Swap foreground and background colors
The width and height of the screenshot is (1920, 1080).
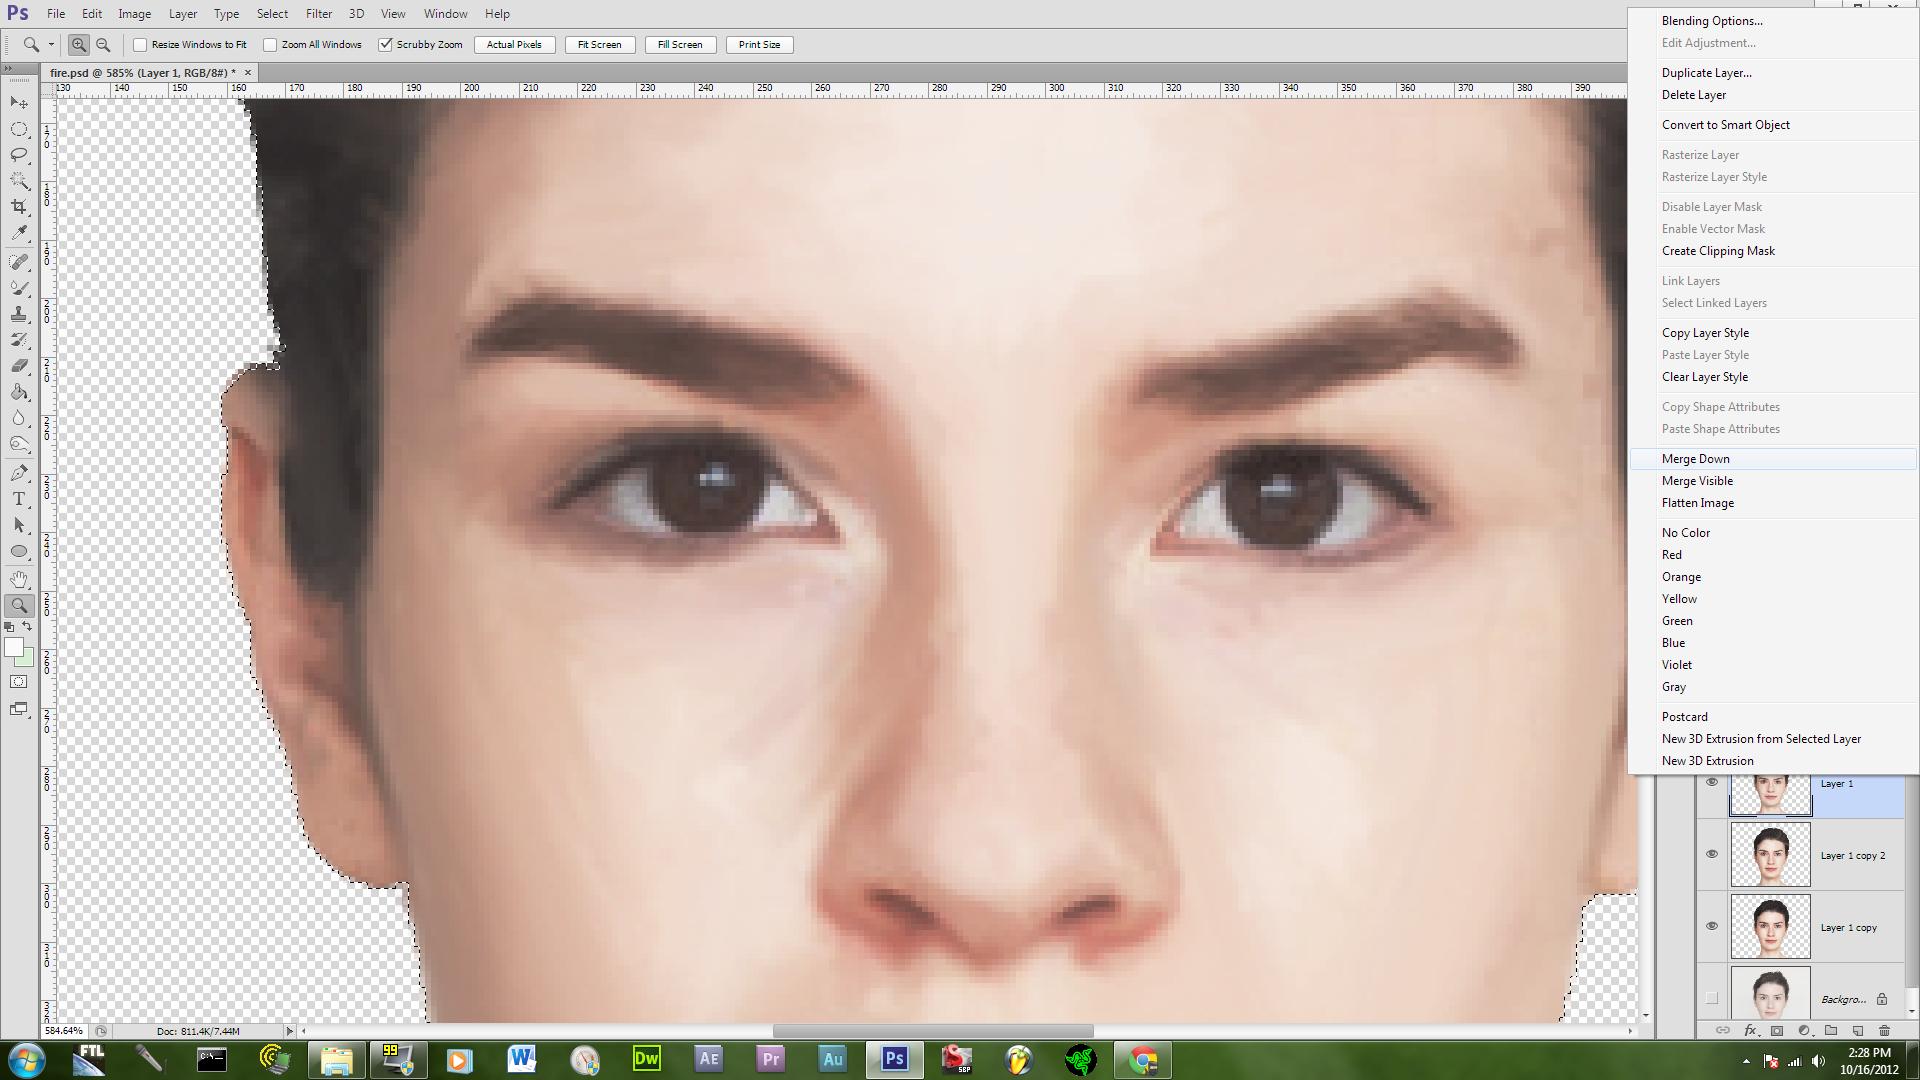point(28,626)
